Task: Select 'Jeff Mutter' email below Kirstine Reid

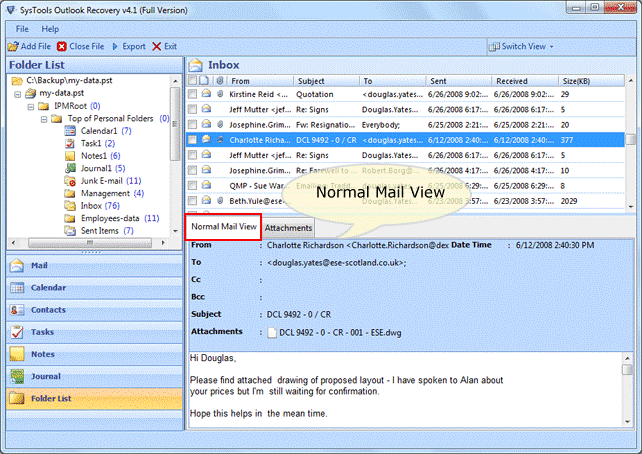Action: click(x=405, y=110)
